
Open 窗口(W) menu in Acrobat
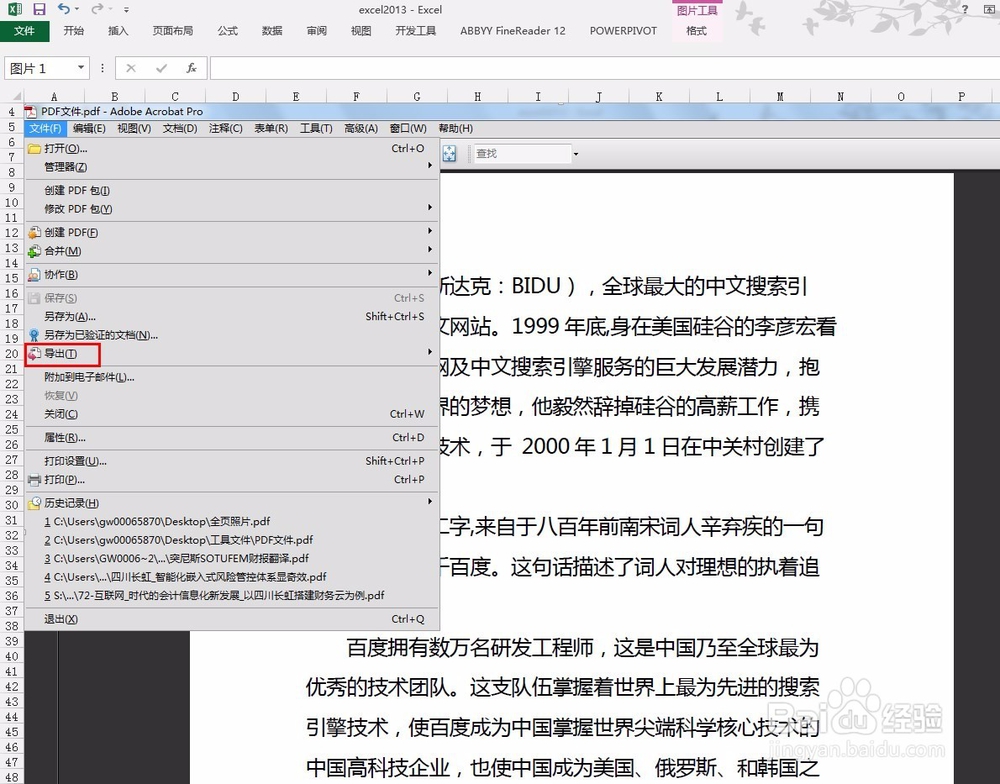click(x=408, y=128)
